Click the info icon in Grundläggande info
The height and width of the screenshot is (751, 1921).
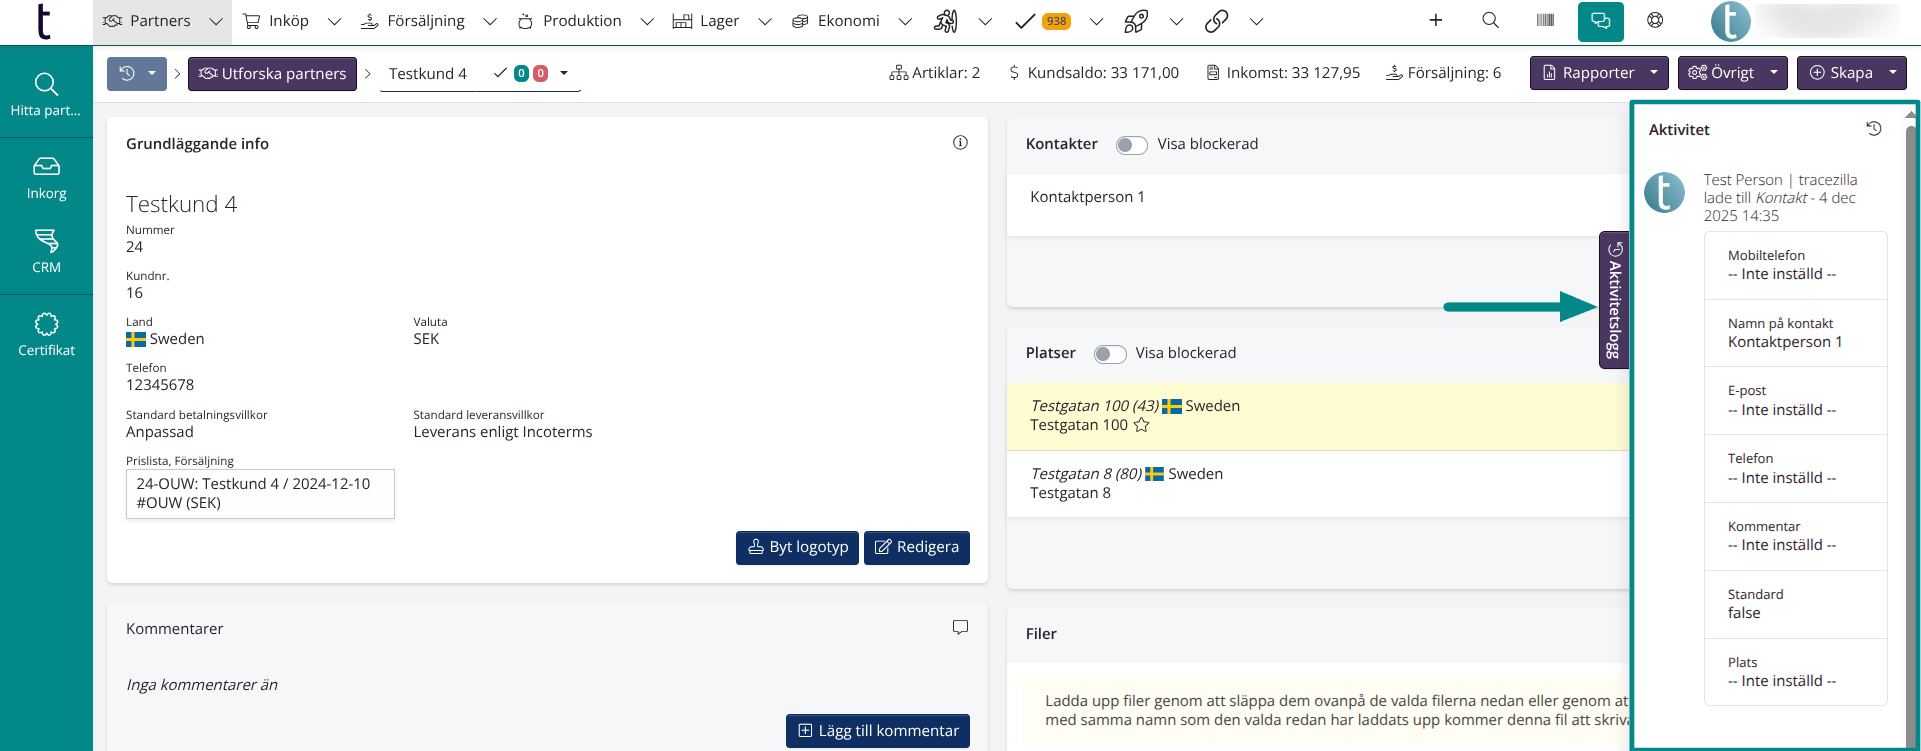click(960, 143)
